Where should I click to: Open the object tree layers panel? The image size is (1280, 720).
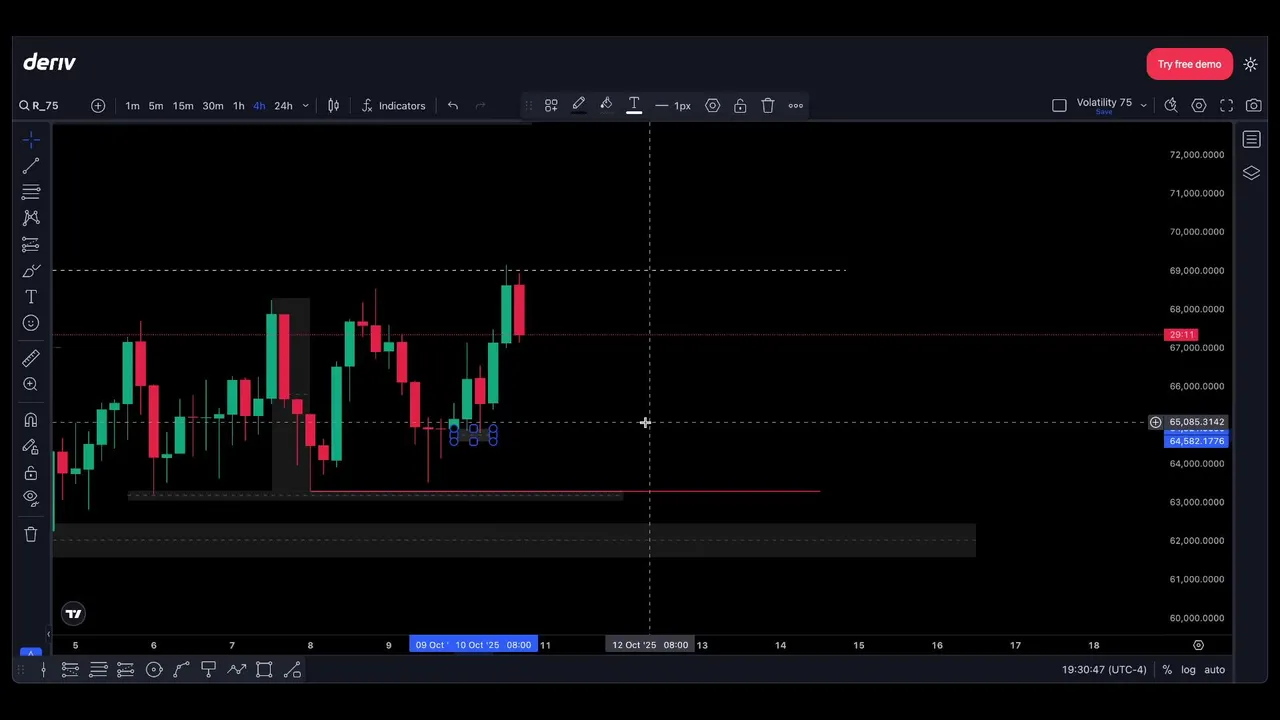(1252, 173)
